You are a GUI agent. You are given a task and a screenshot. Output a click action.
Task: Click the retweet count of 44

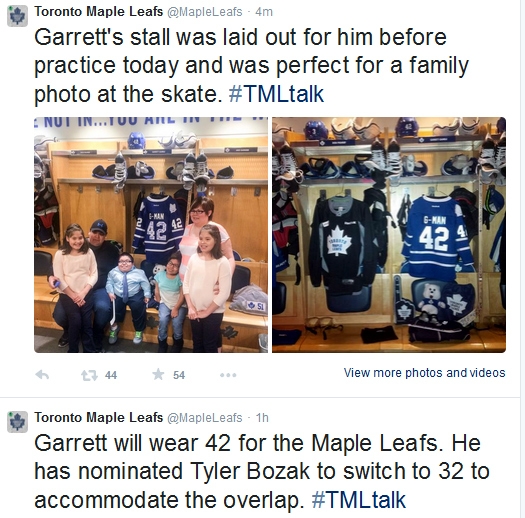coord(111,375)
